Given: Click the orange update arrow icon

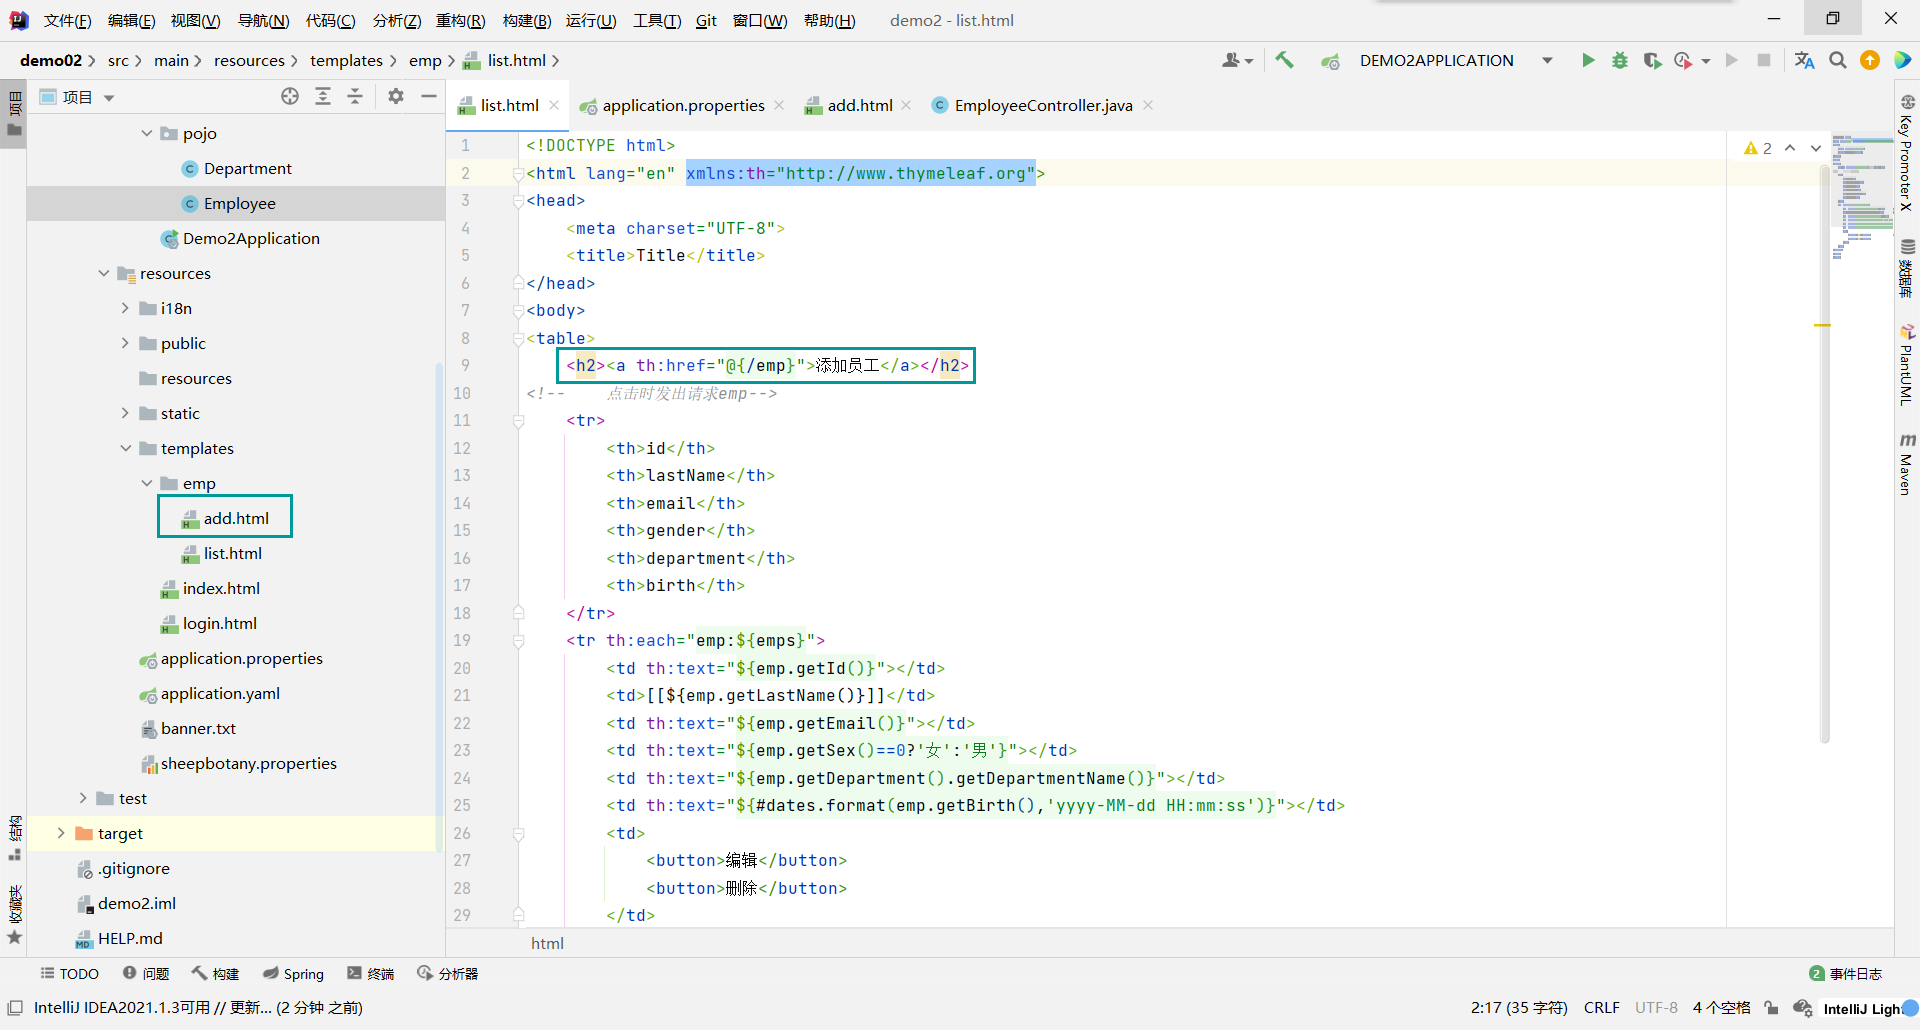Looking at the screenshot, I should [1870, 60].
